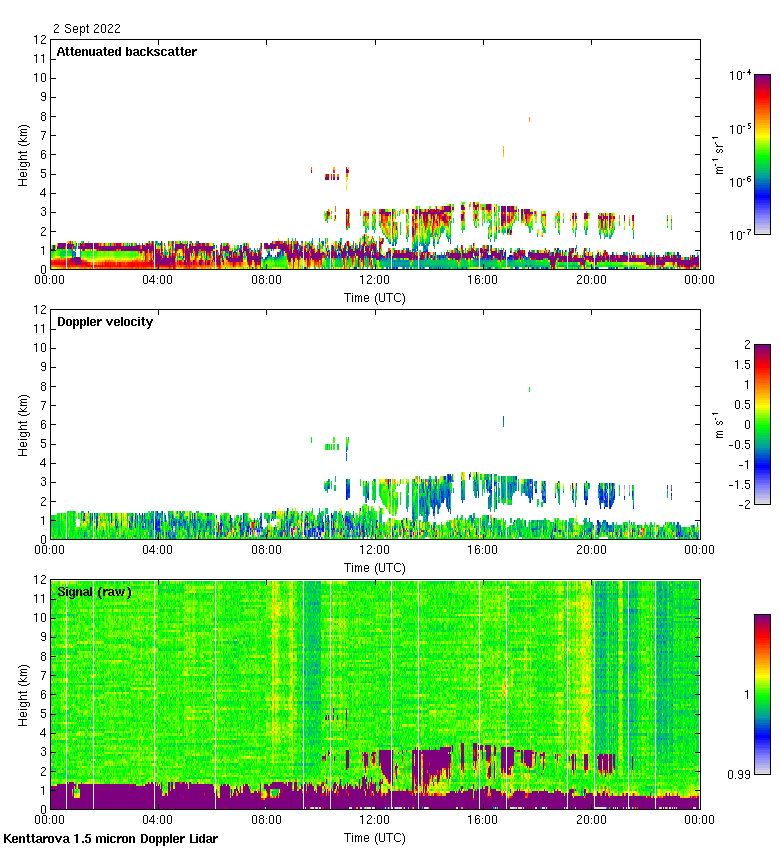Image resolution: width=780 pixels, height=850 pixels.
Task: Click the Height (km) axis label of backscatter plot
Action: tap(23, 154)
